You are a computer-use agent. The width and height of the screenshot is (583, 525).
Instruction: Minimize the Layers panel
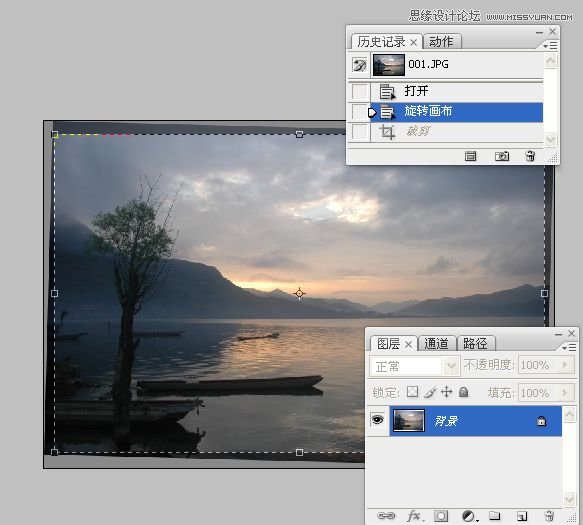pos(558,335)
